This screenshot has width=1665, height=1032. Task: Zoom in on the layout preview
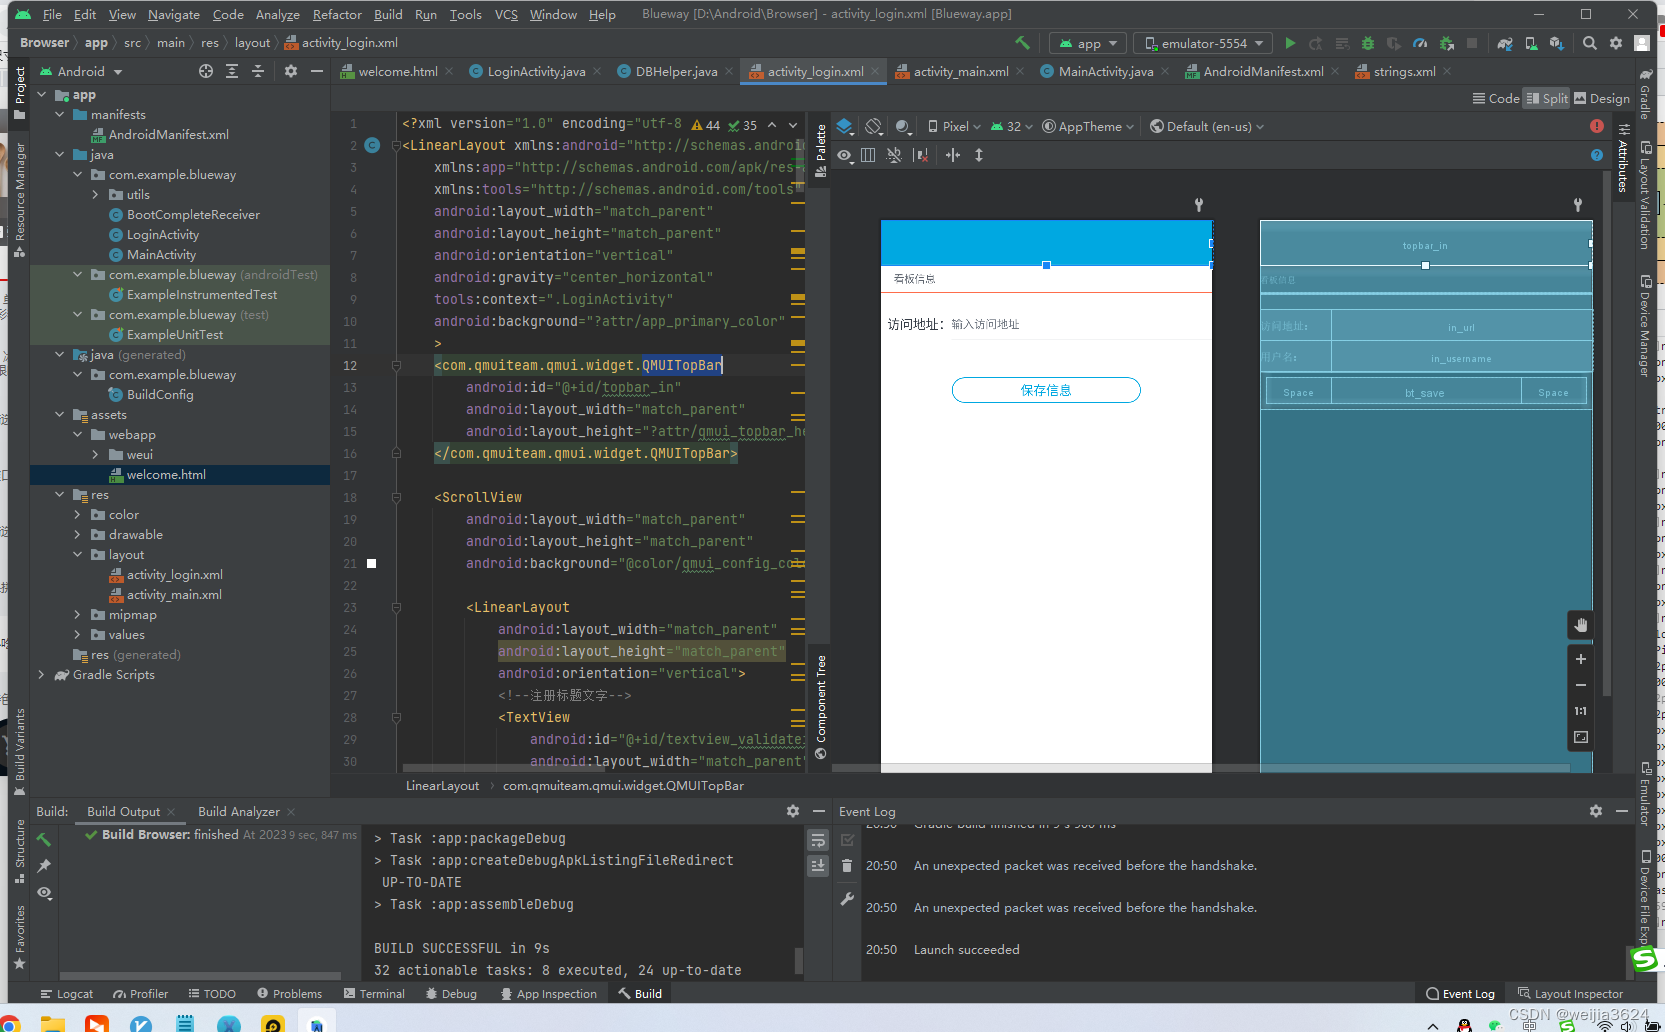pyautogui.click(x=1581, y=659)
